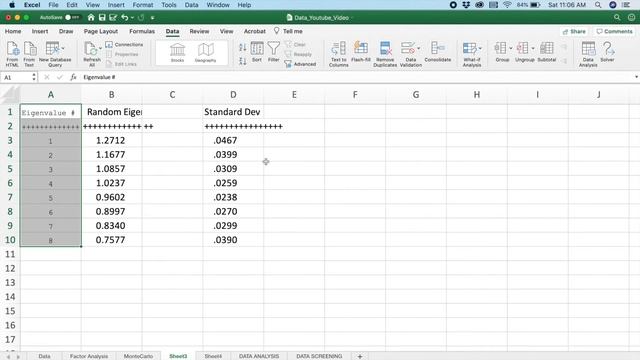Click the insert function fx icon
The image size is (640, 360).
tap(73, 77)
